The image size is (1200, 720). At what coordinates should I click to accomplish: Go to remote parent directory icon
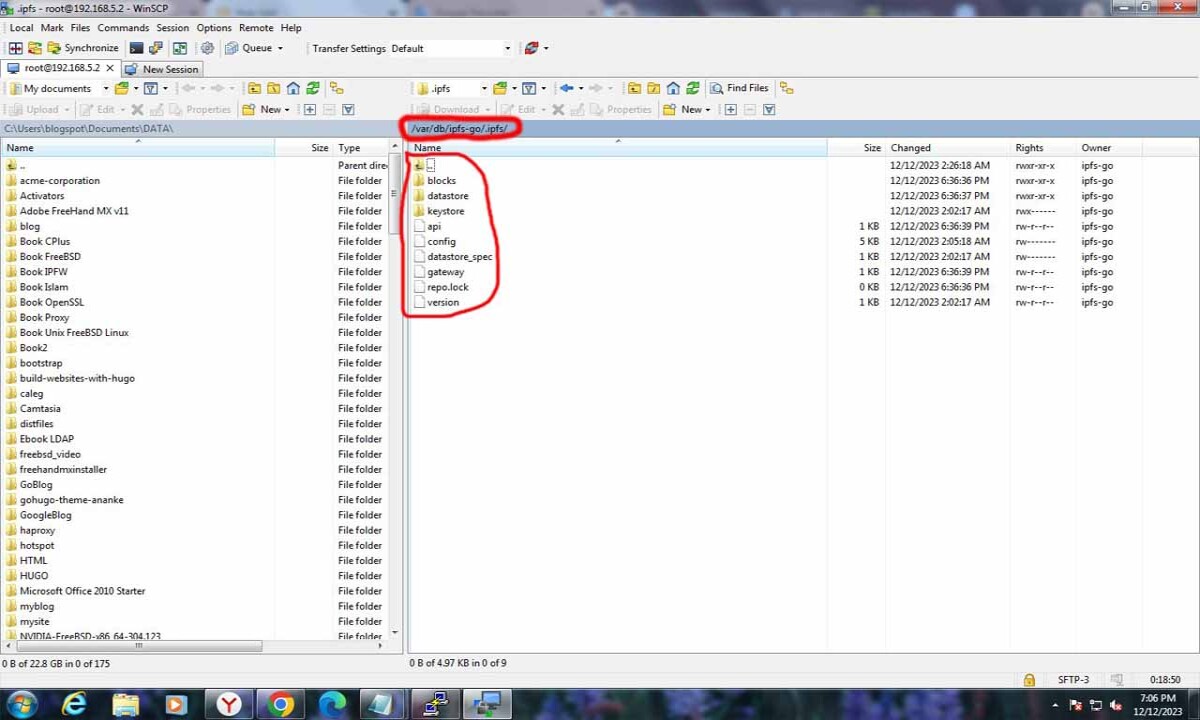point(634,88)
